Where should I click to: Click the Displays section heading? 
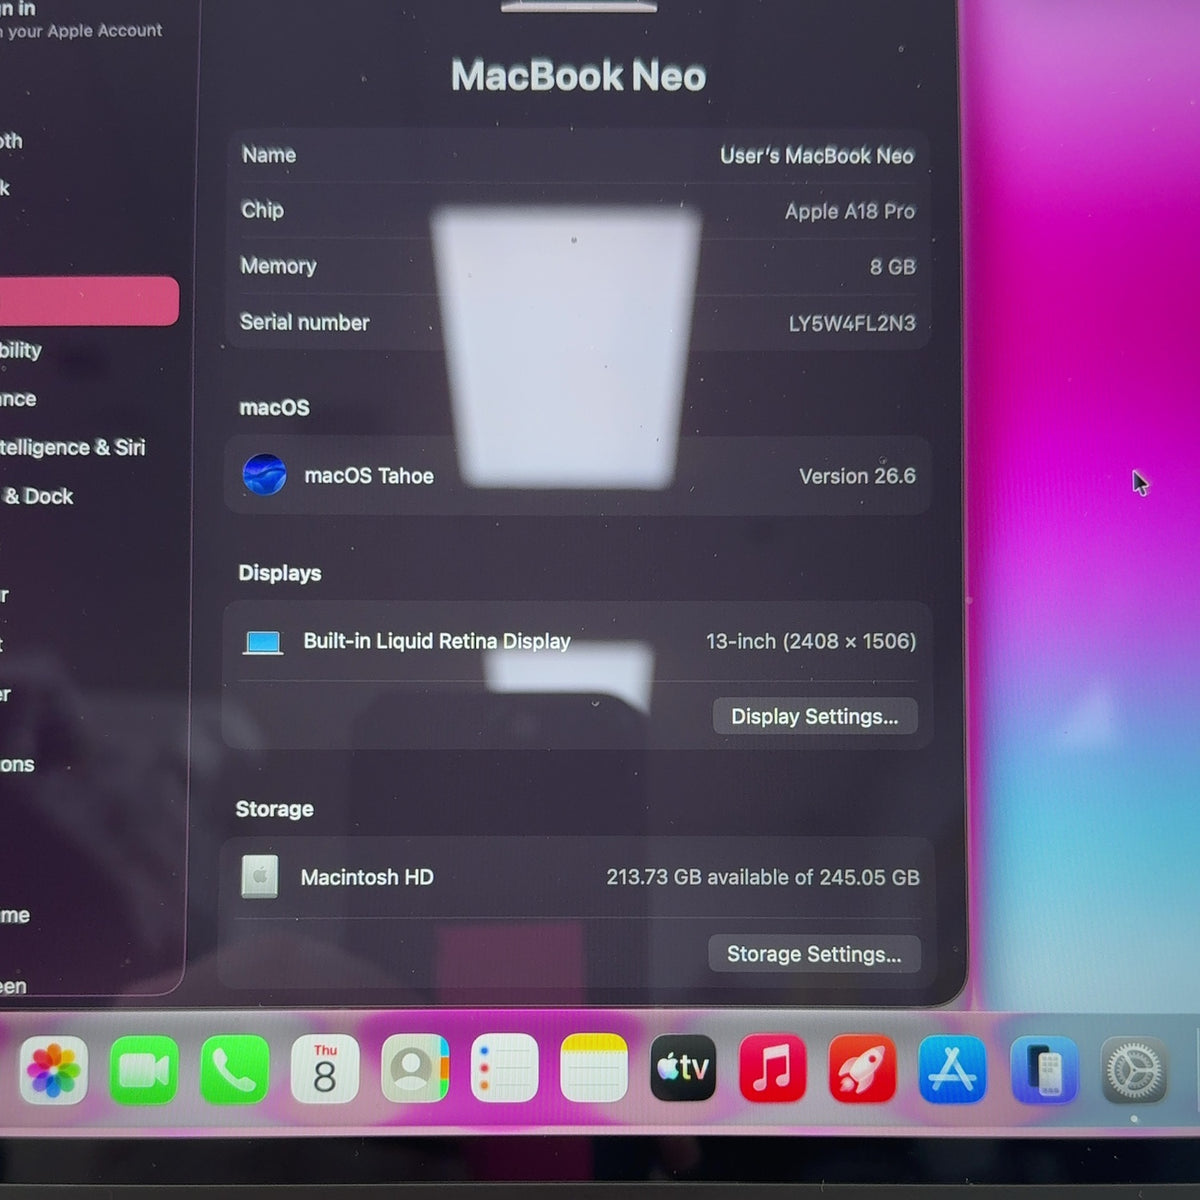[x=279, y=573]
